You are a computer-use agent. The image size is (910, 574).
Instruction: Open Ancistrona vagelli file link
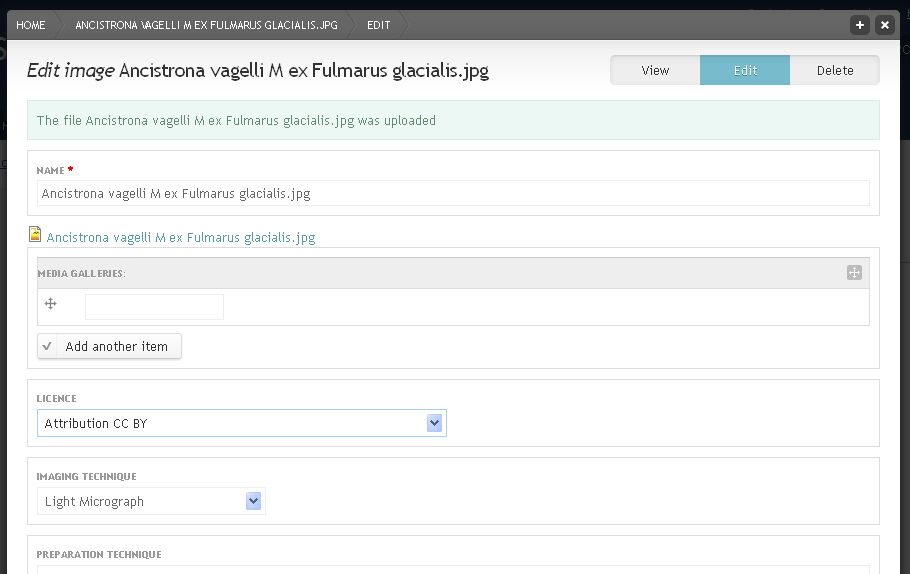[180, 237]
